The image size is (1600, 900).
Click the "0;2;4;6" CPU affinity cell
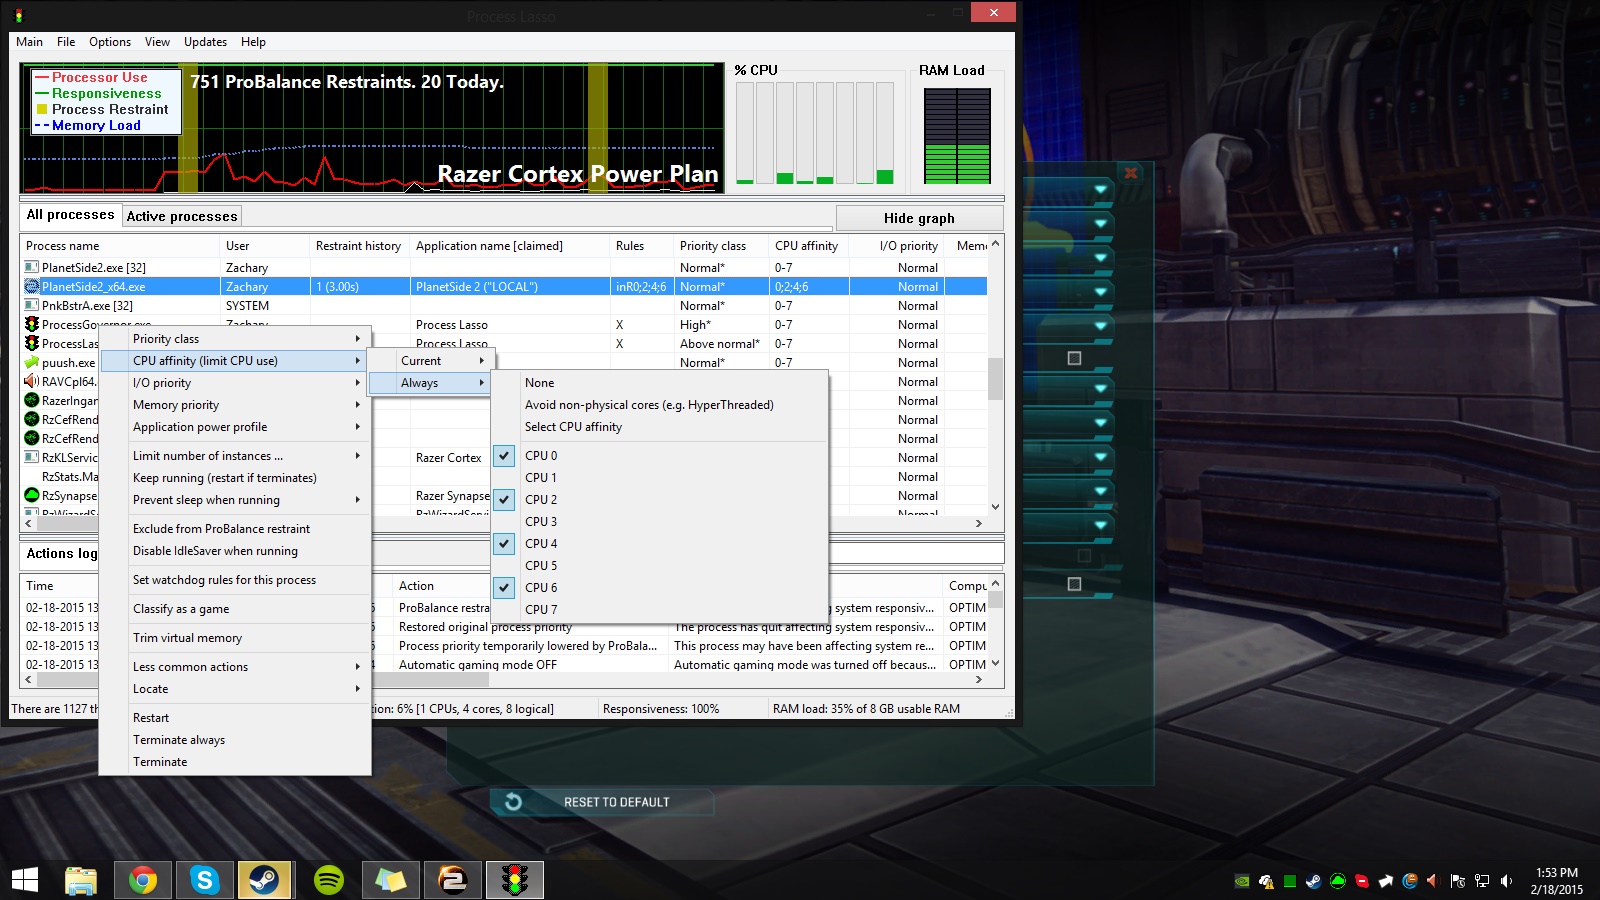point(808,287)
